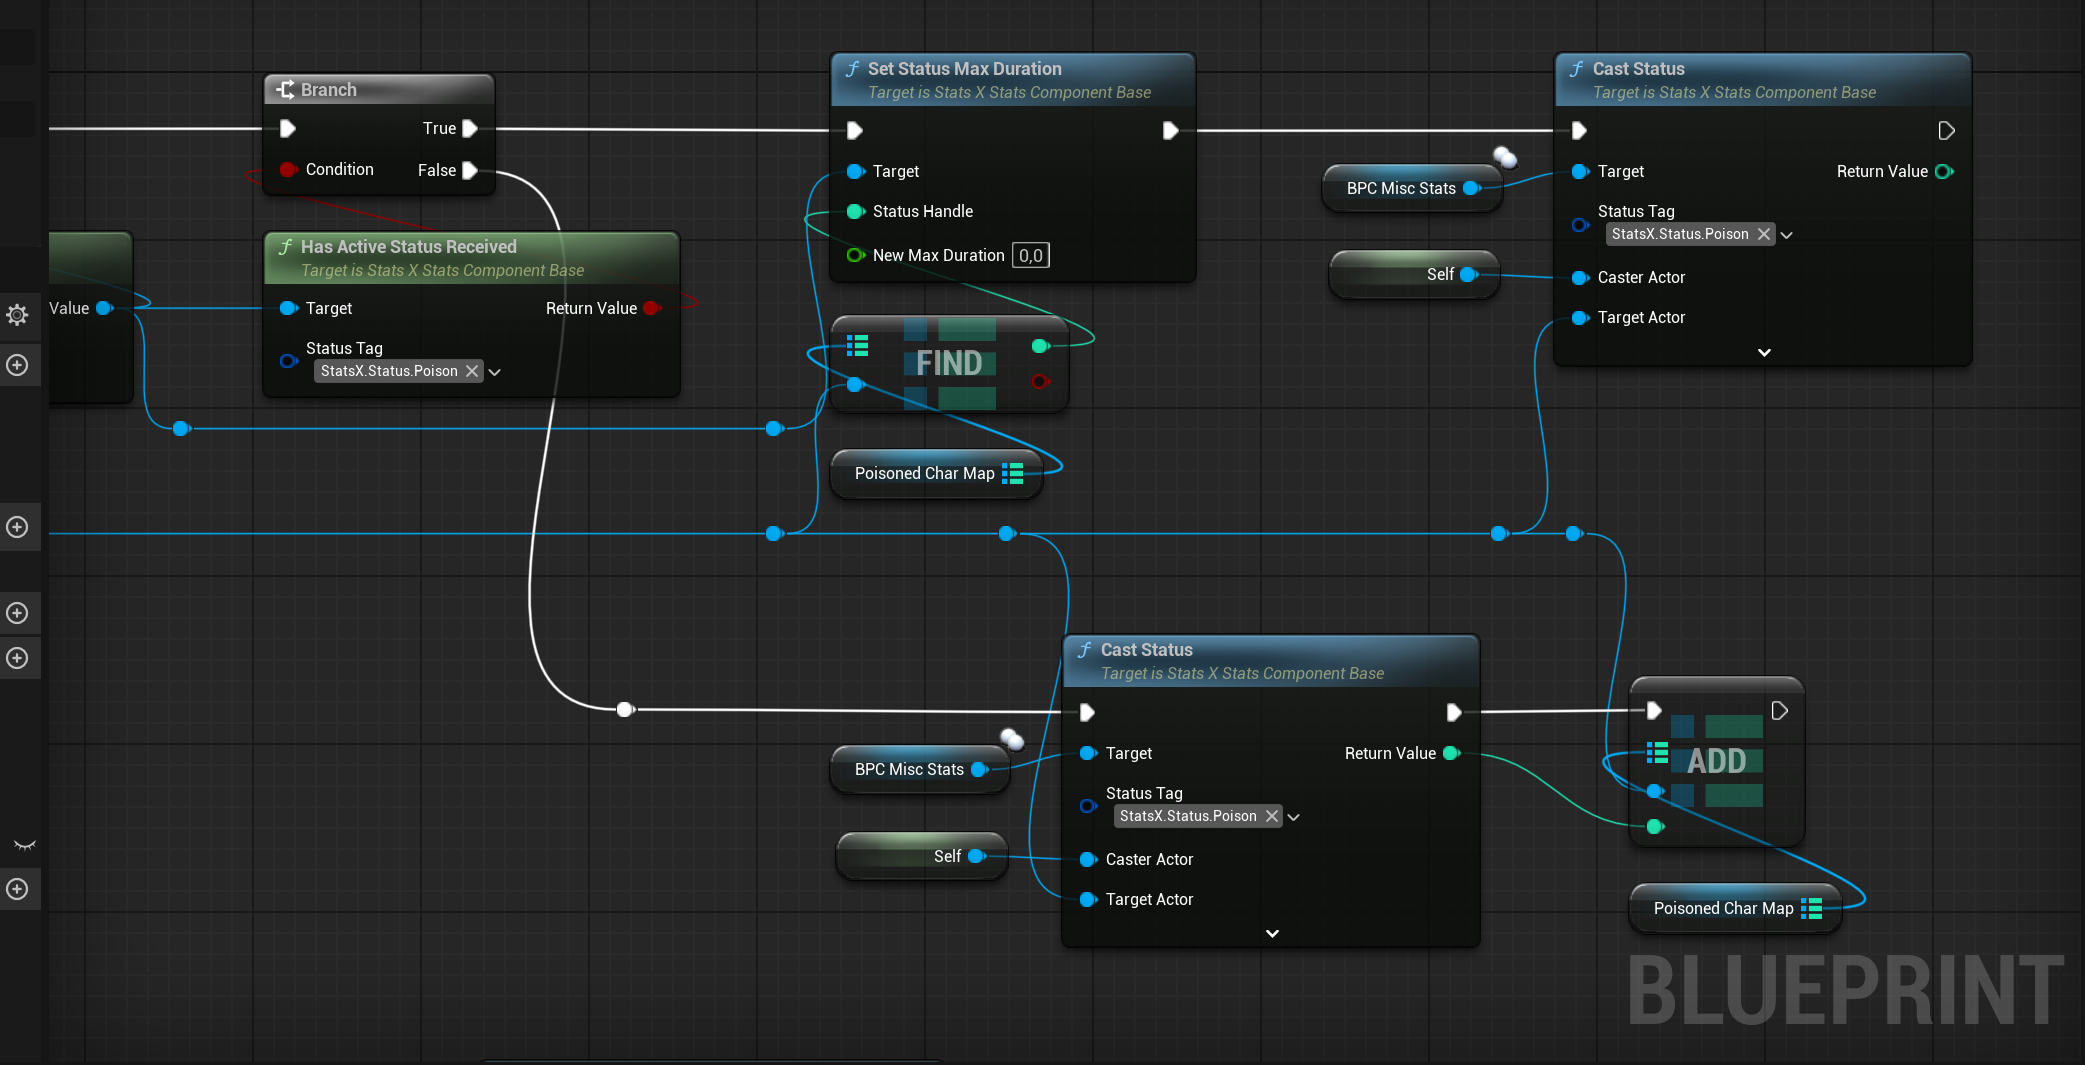Open Status Tag dropdown in lower Cast Status
2085x1065 pixels.
pyautogui.click(x=1294, y=817)
